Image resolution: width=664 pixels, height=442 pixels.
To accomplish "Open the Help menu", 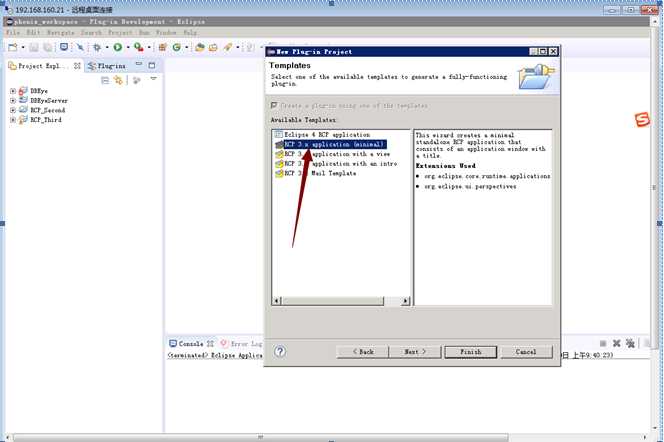I will (x=190, y=33).
